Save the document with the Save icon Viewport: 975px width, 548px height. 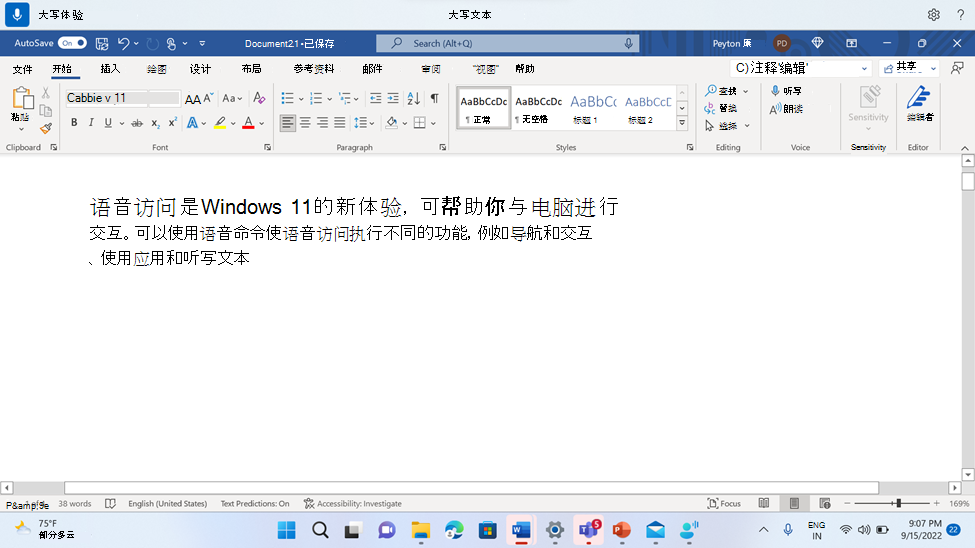[102, 44]
